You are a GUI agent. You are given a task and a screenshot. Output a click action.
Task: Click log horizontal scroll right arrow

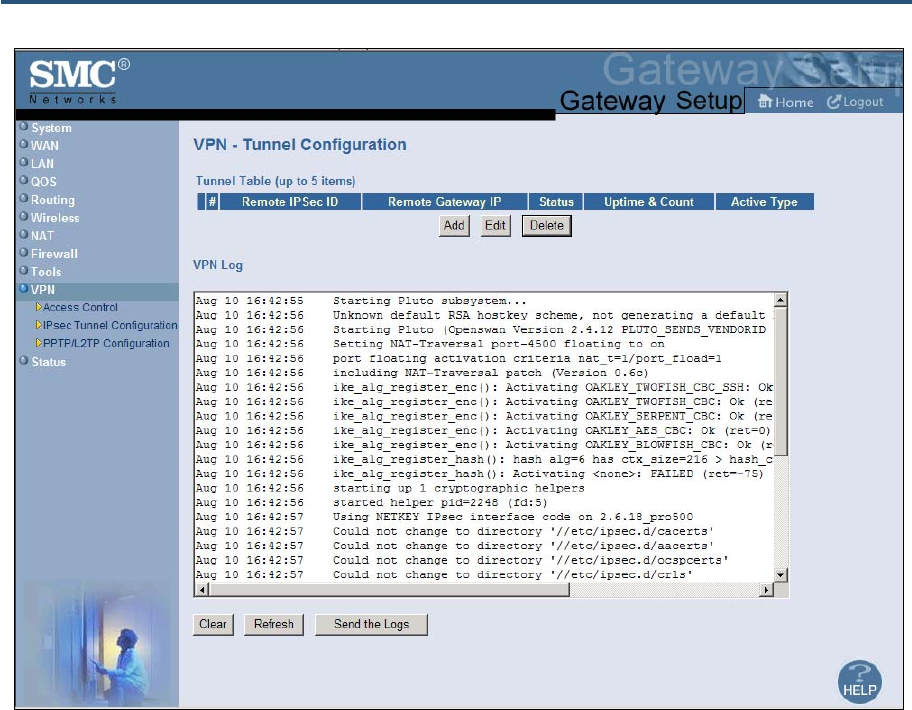767,590
